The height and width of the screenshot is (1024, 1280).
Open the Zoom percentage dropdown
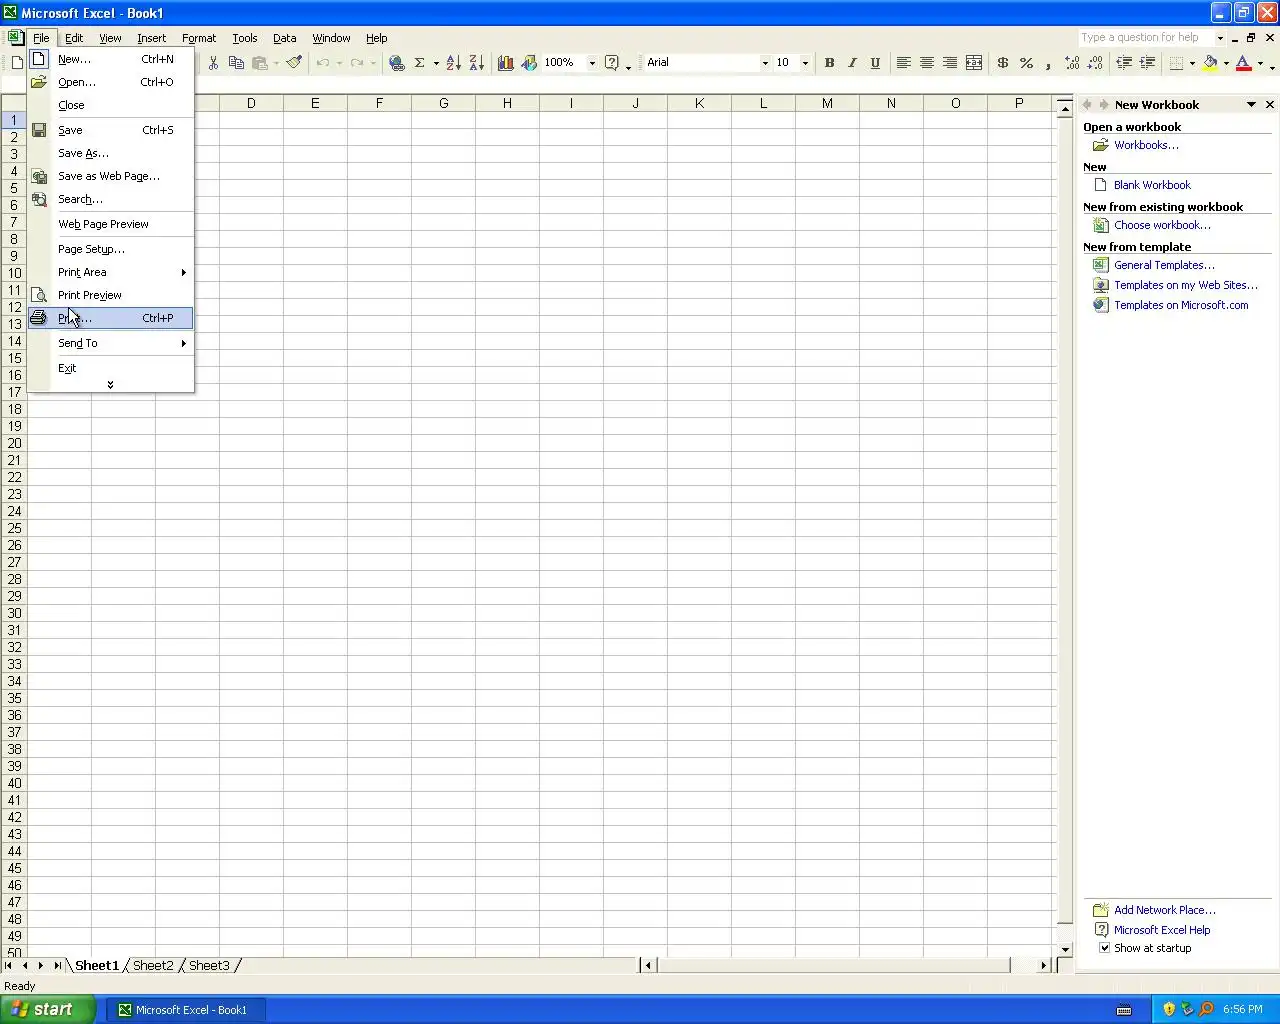tap(592, 62)
